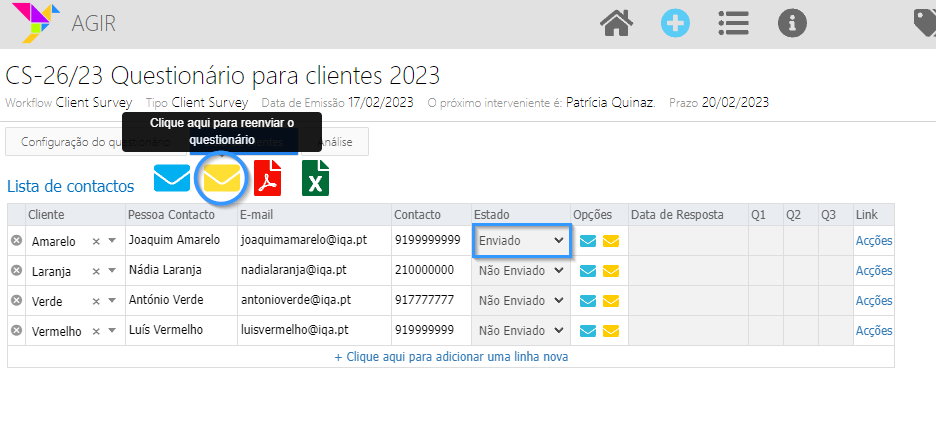Click the Pessoa Contacto column header

click(x=181, y=215)
